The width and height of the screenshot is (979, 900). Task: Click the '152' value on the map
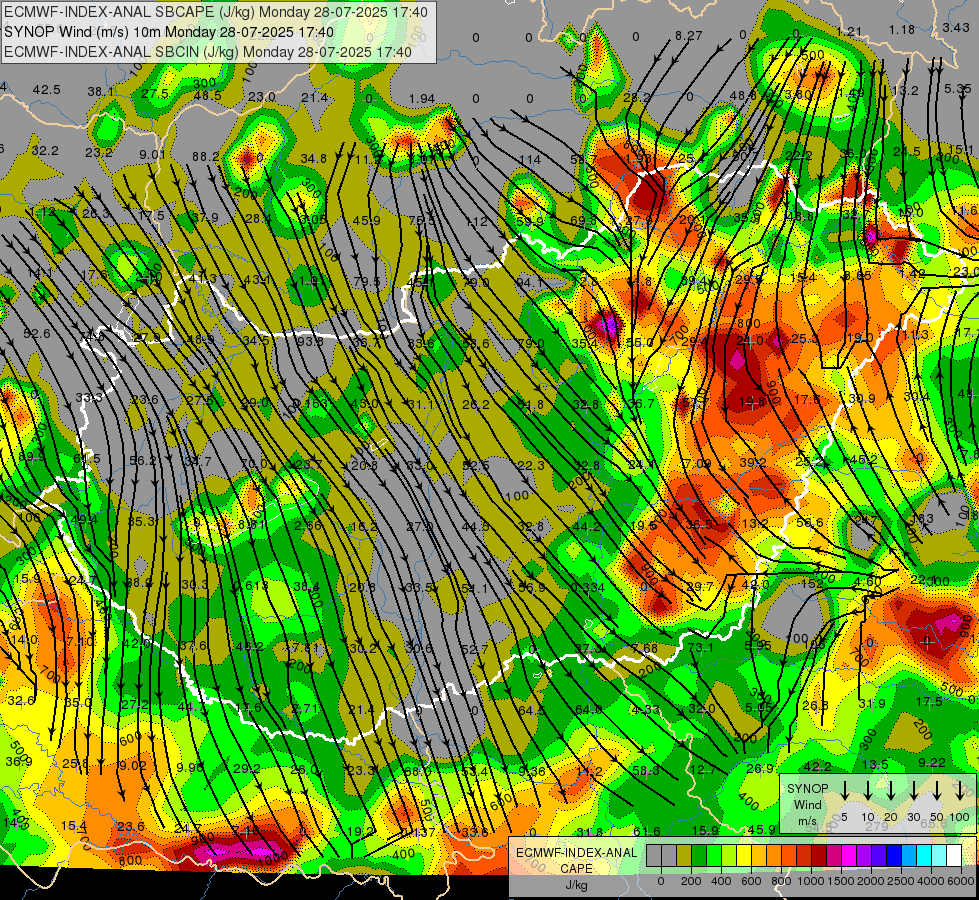pos(812,583)
